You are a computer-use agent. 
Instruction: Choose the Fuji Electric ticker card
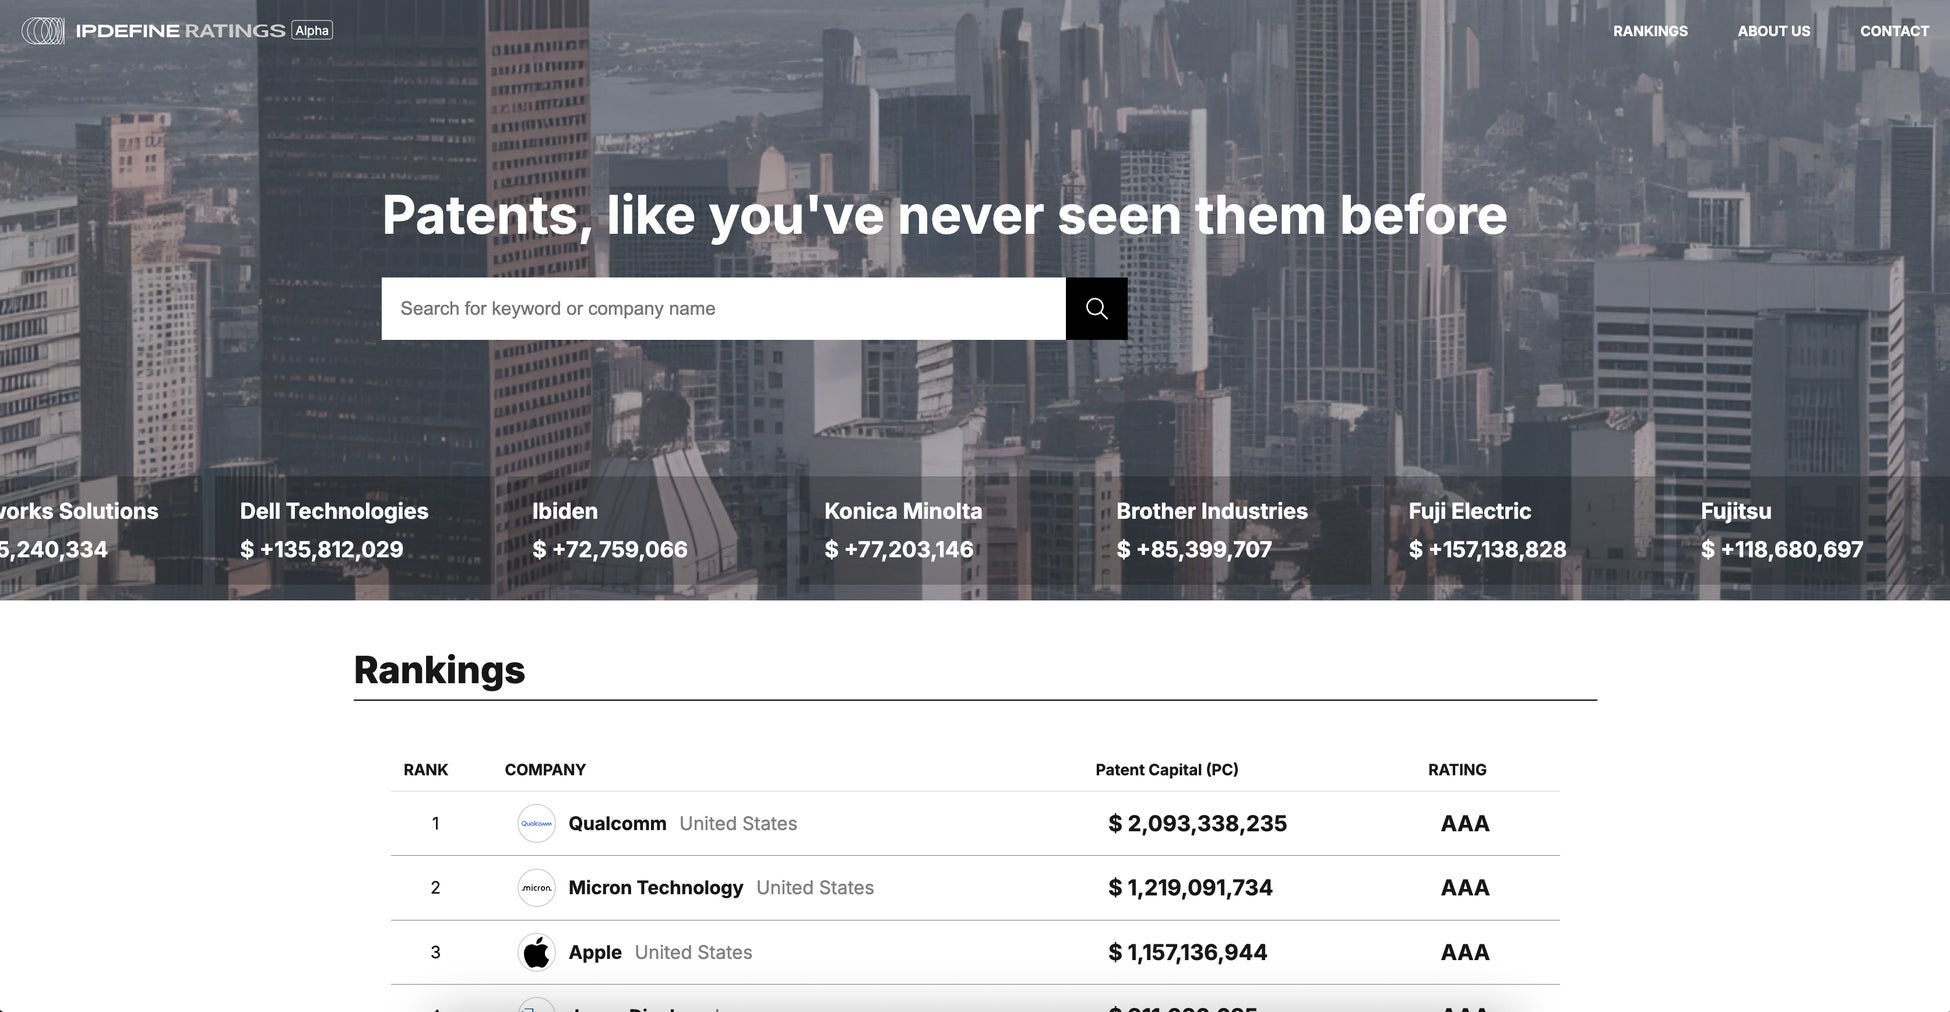click(1486, 530)
